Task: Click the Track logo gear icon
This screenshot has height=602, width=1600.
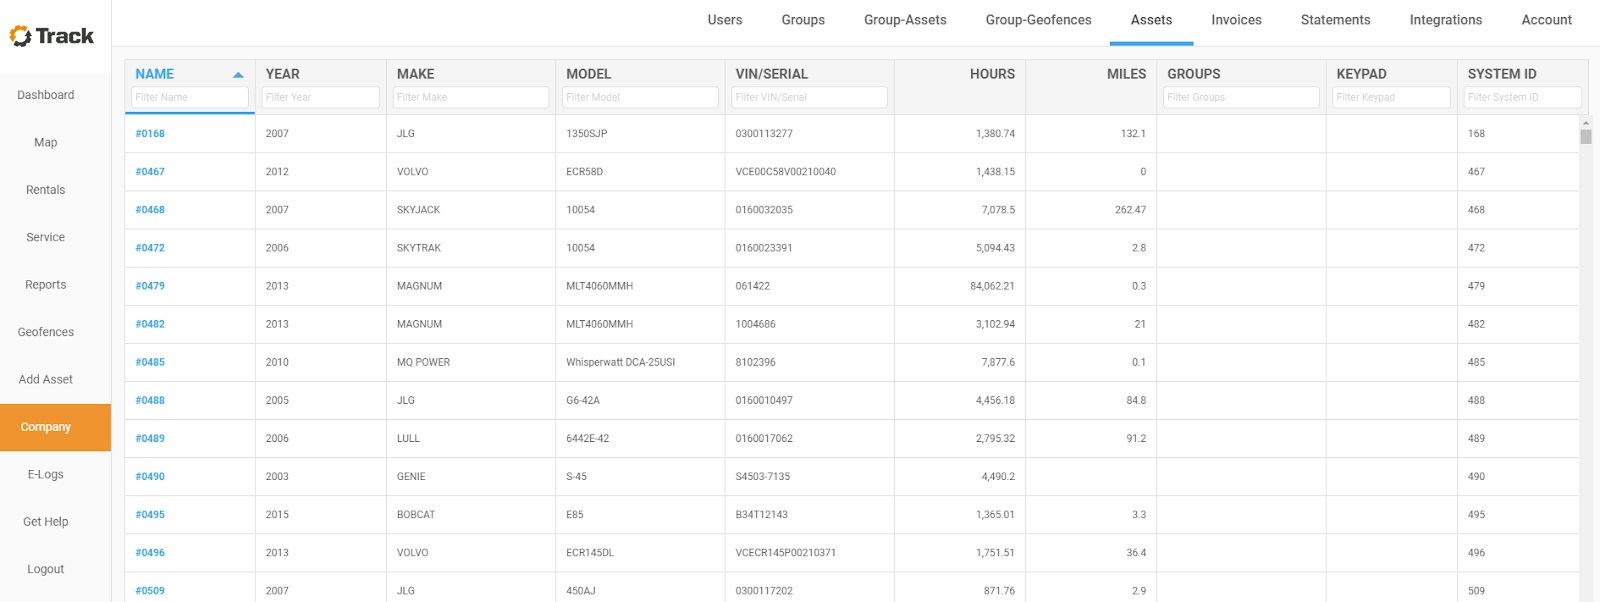Action: [20, 37]
